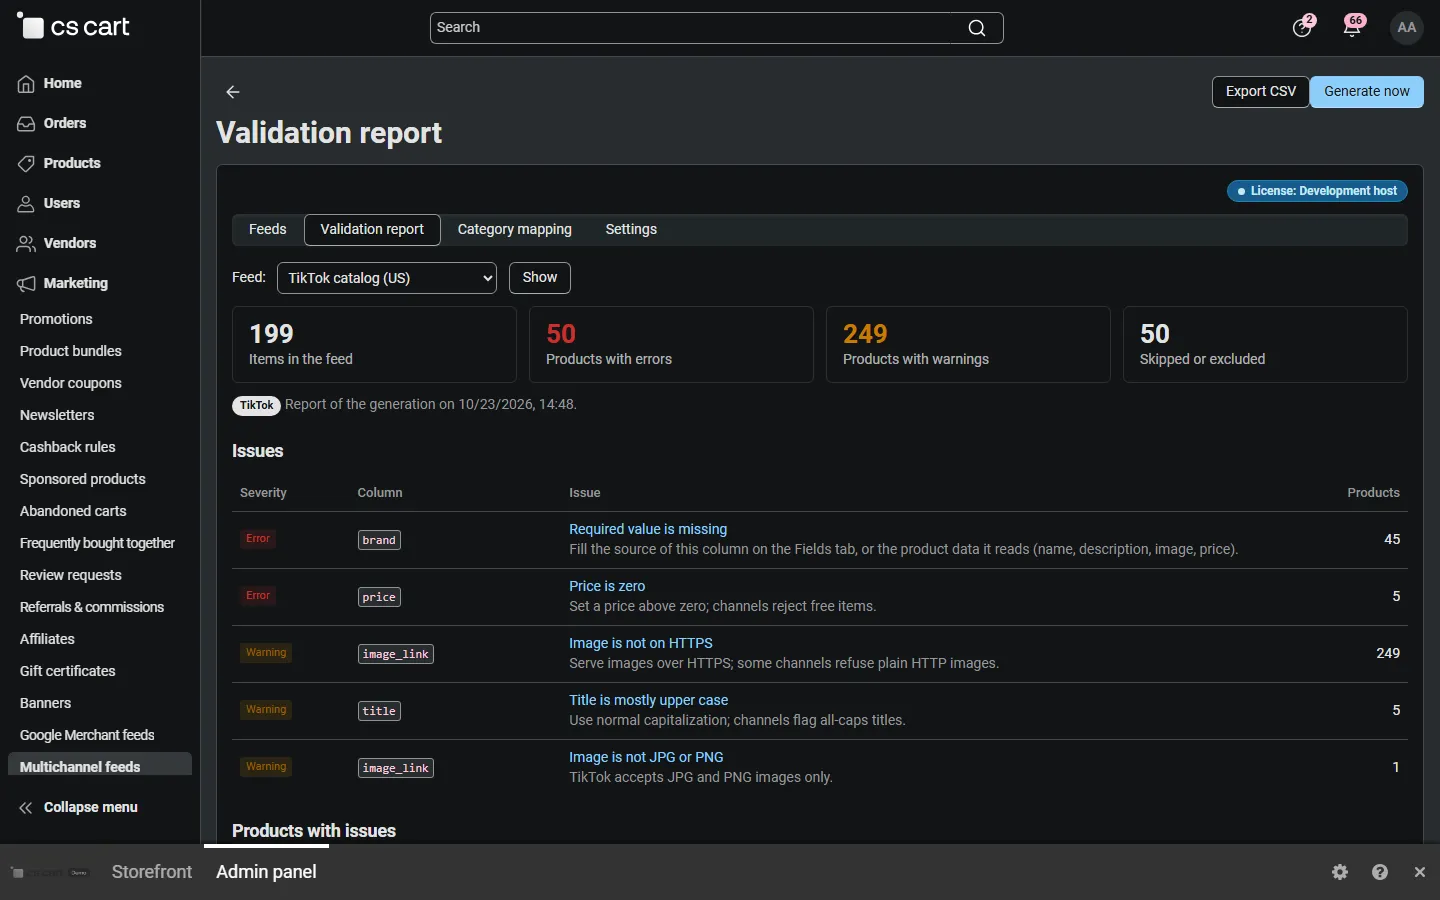Click the search magnifier icon

tap(977, 28)
